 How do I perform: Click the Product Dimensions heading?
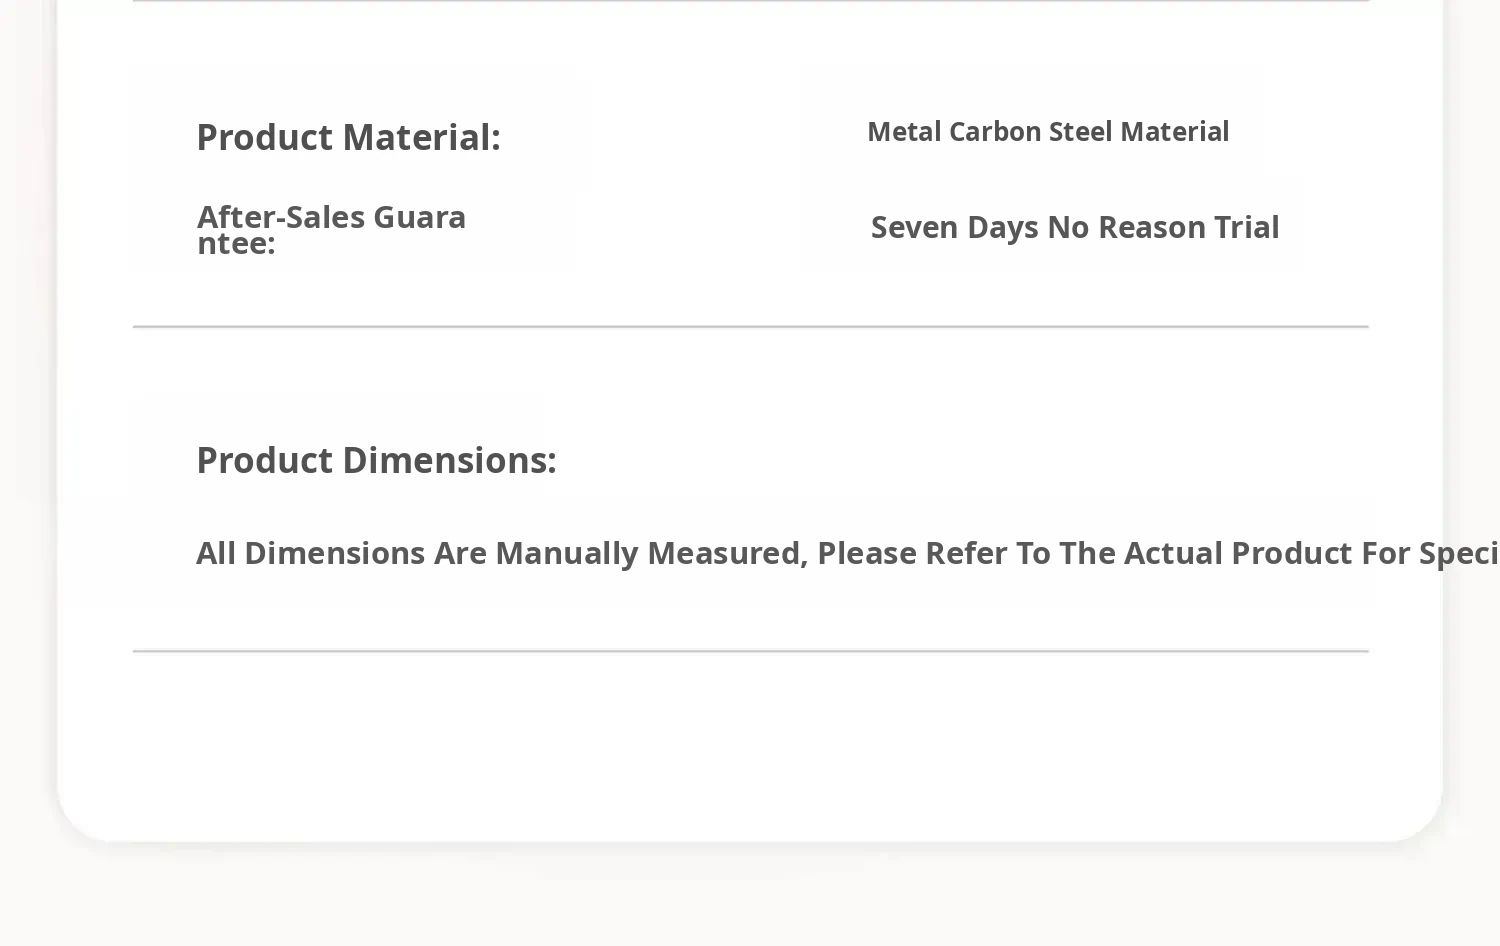[x=376, y=461]
